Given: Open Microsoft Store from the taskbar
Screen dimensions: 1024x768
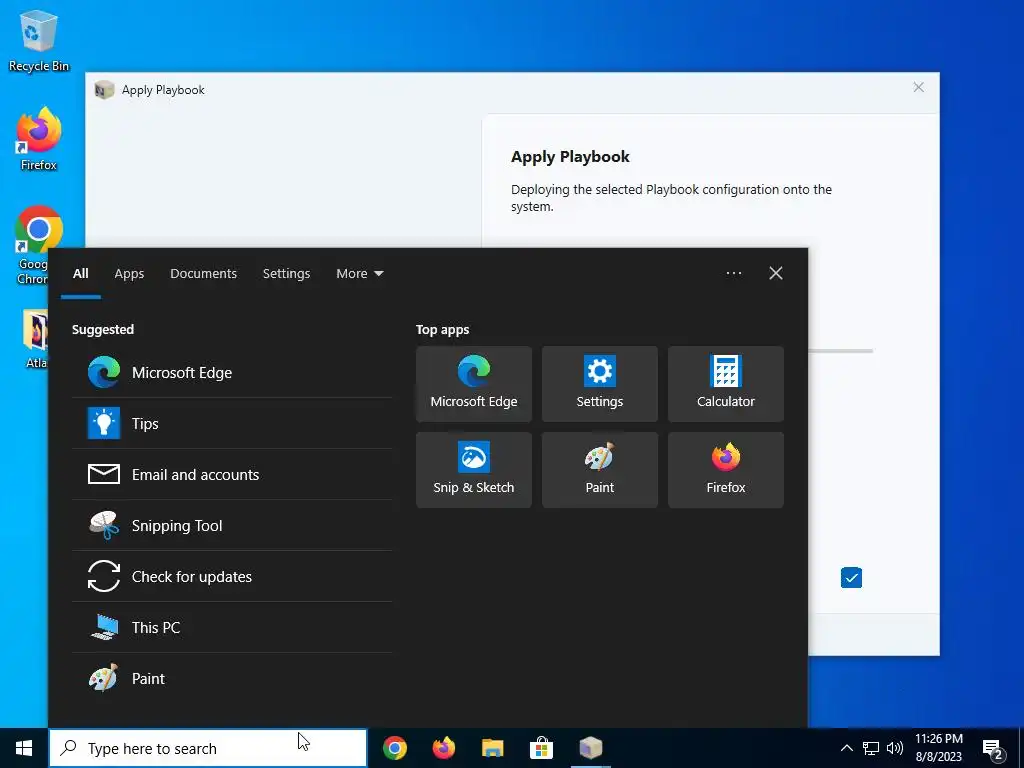Looking at the screenshot, I should (x=541, y=748).
